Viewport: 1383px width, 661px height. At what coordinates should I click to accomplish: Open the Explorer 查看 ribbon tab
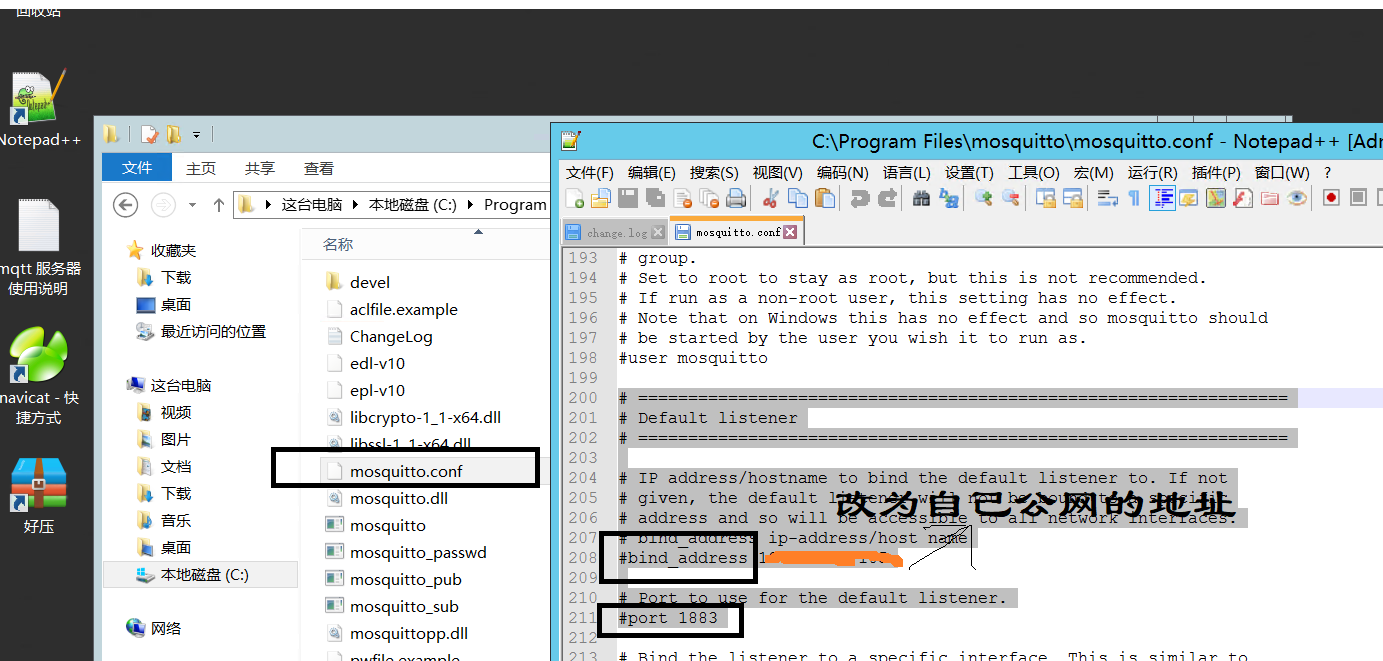319,169
